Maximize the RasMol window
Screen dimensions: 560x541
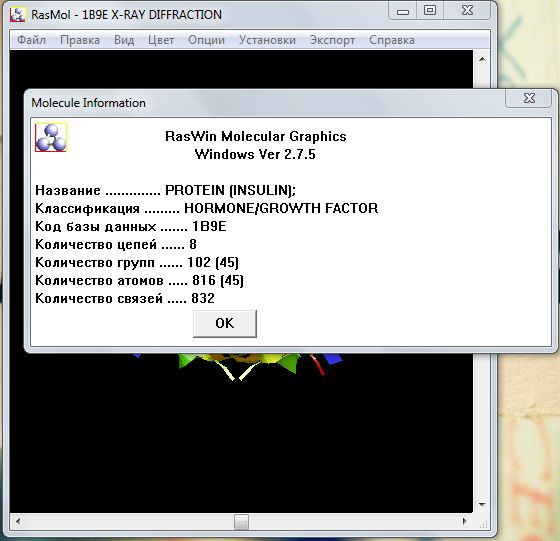point(430,11)
